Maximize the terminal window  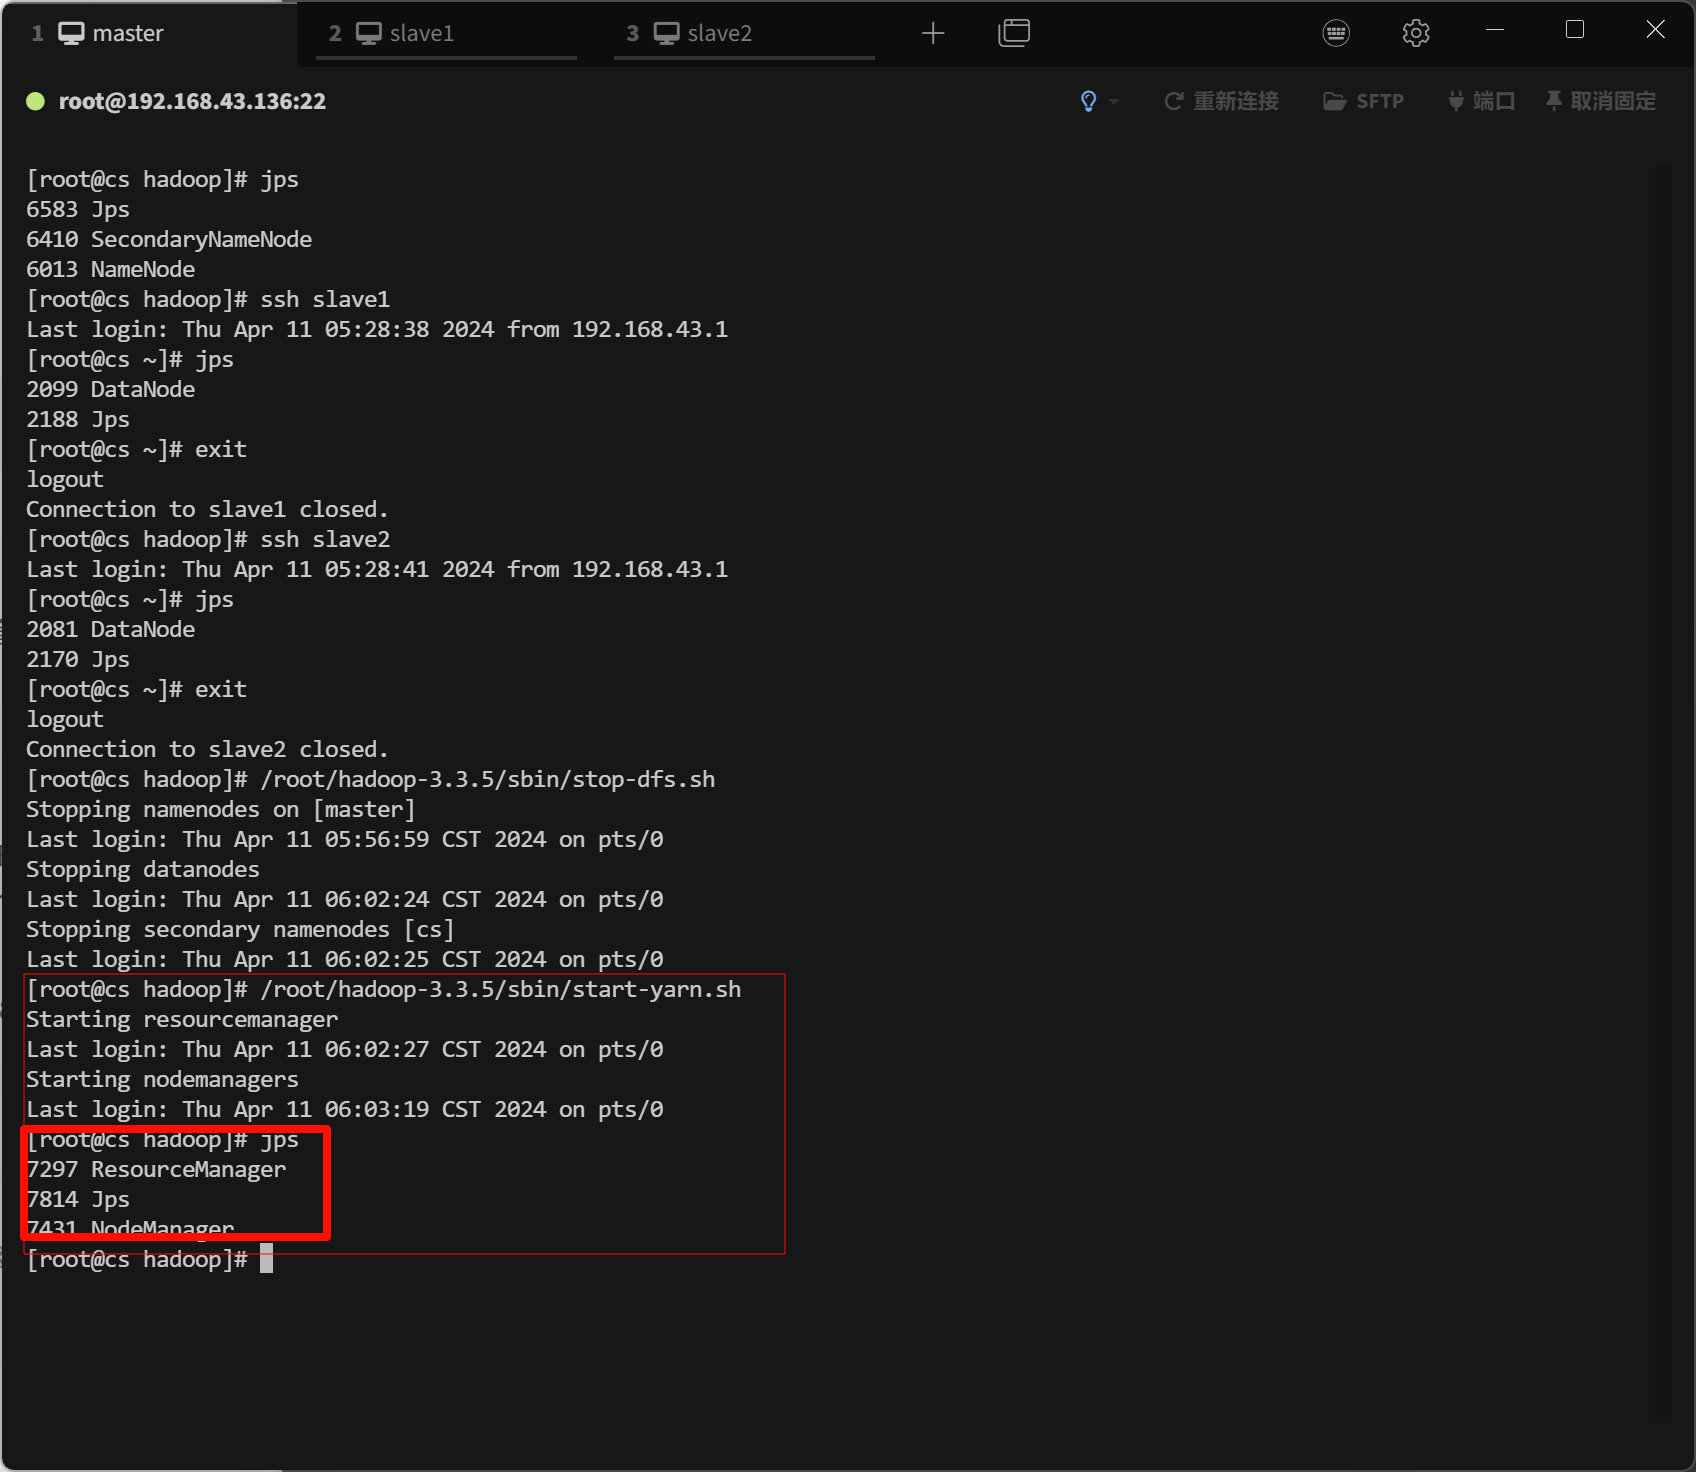point(1574,30)
